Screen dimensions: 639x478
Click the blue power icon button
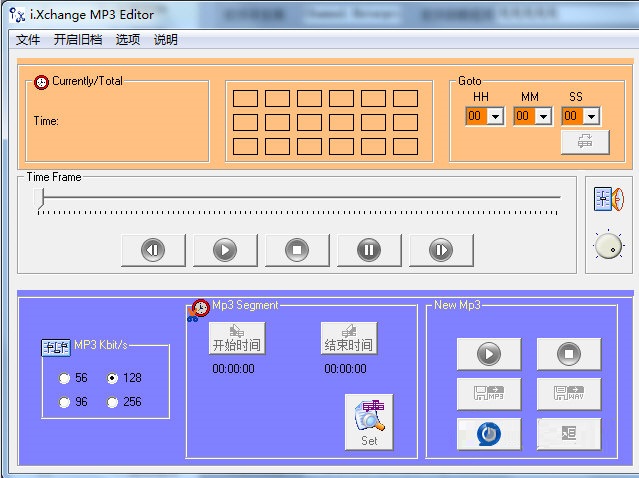489,433
